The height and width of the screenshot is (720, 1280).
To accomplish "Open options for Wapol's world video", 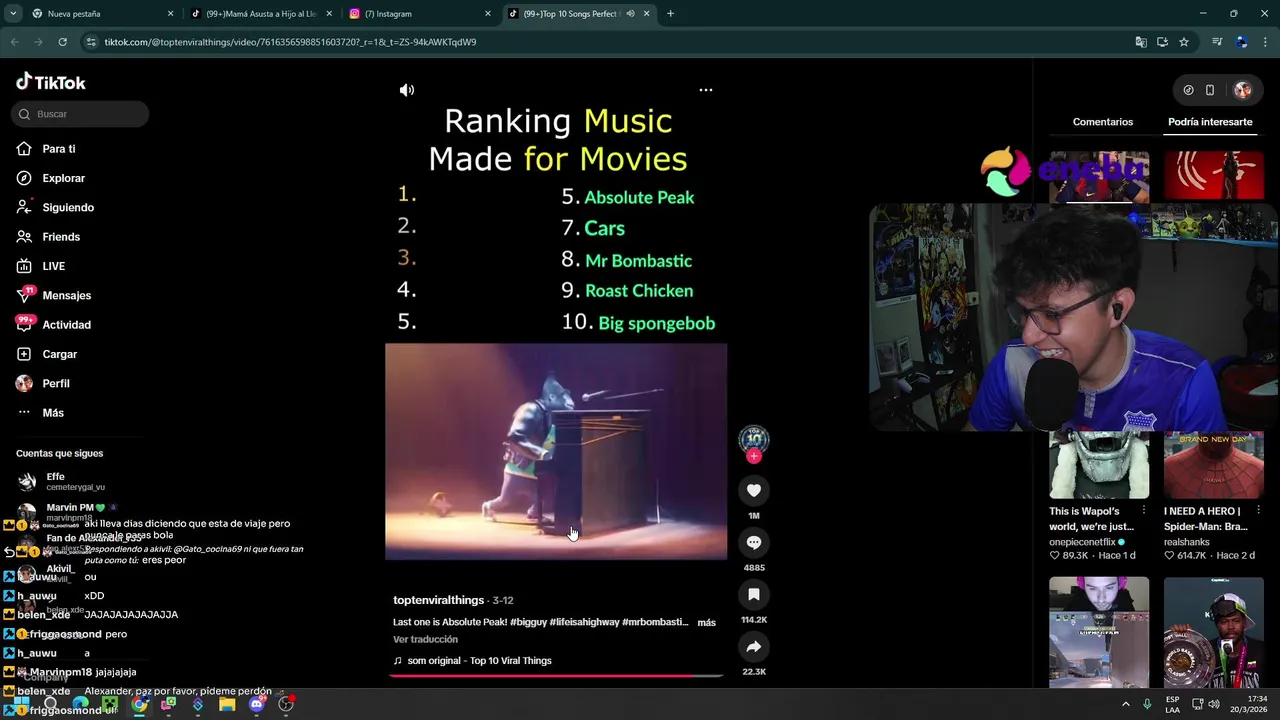I will (1144, 511).
